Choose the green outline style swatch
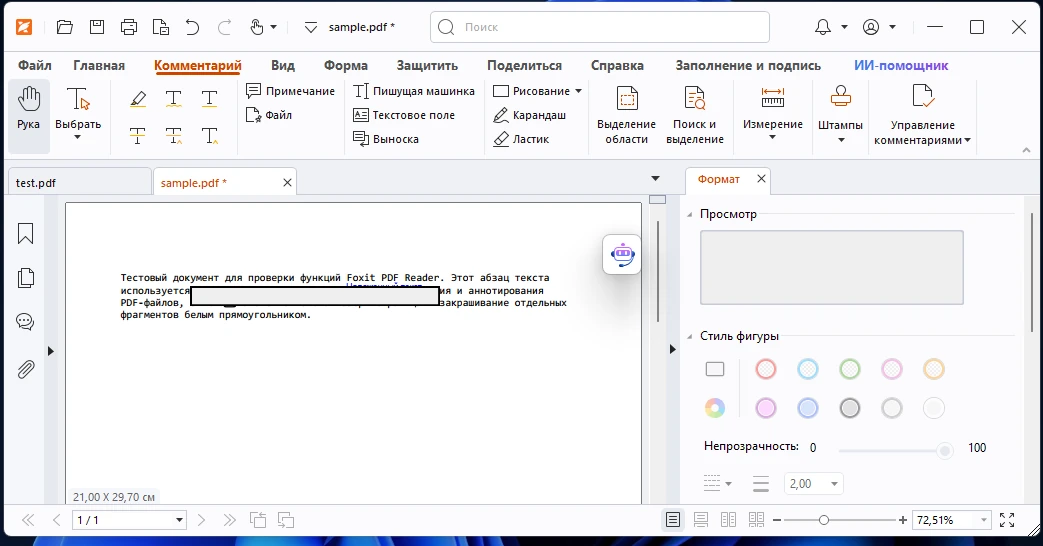This screenshot has height=546, width=1043. coord(849,369)
